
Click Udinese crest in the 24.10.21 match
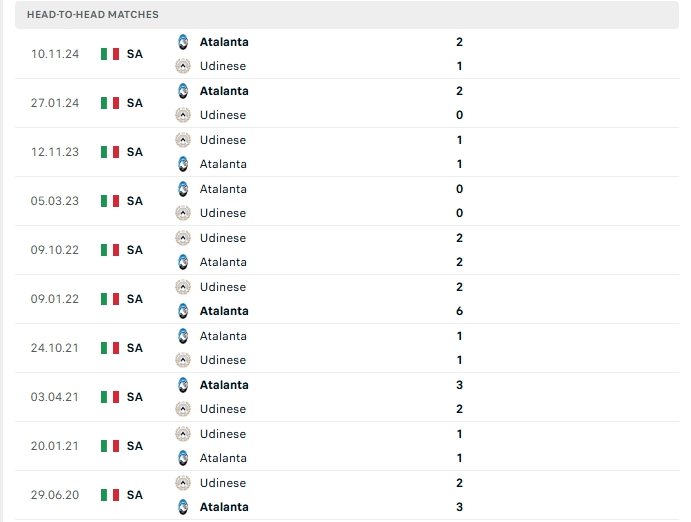coord(183,360)
